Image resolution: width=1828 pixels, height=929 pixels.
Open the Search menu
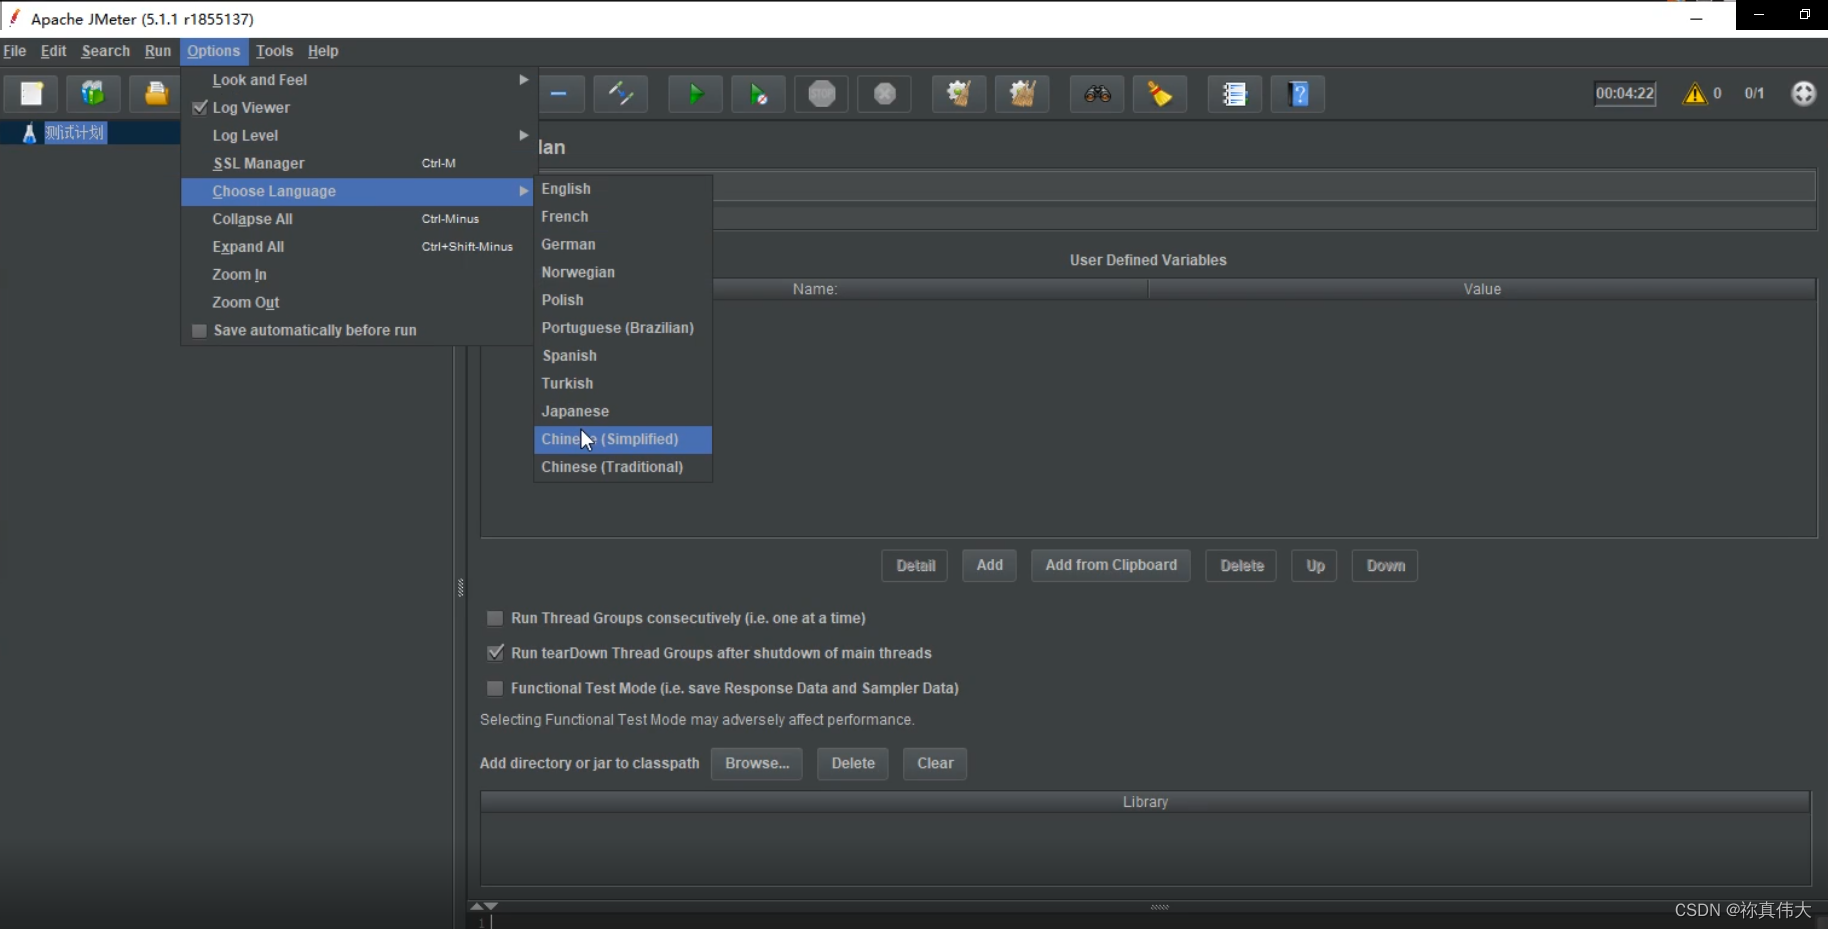pyautogui.click(x=106, y=51)
